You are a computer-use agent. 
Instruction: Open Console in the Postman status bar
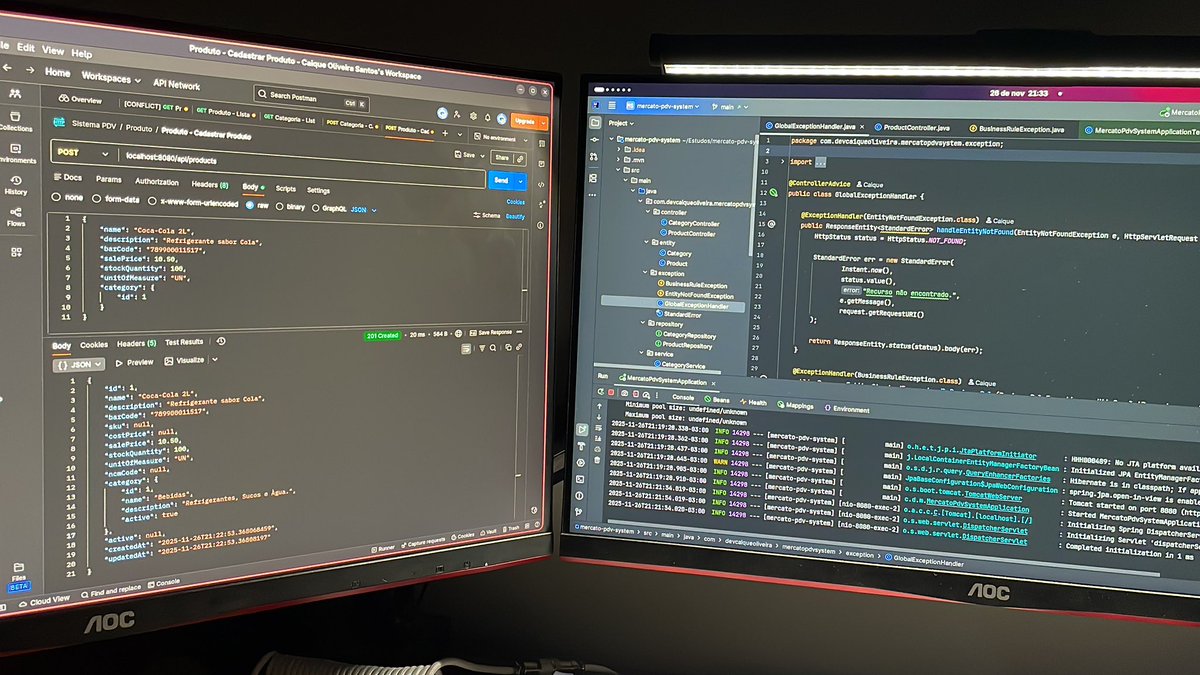(163, 583)
